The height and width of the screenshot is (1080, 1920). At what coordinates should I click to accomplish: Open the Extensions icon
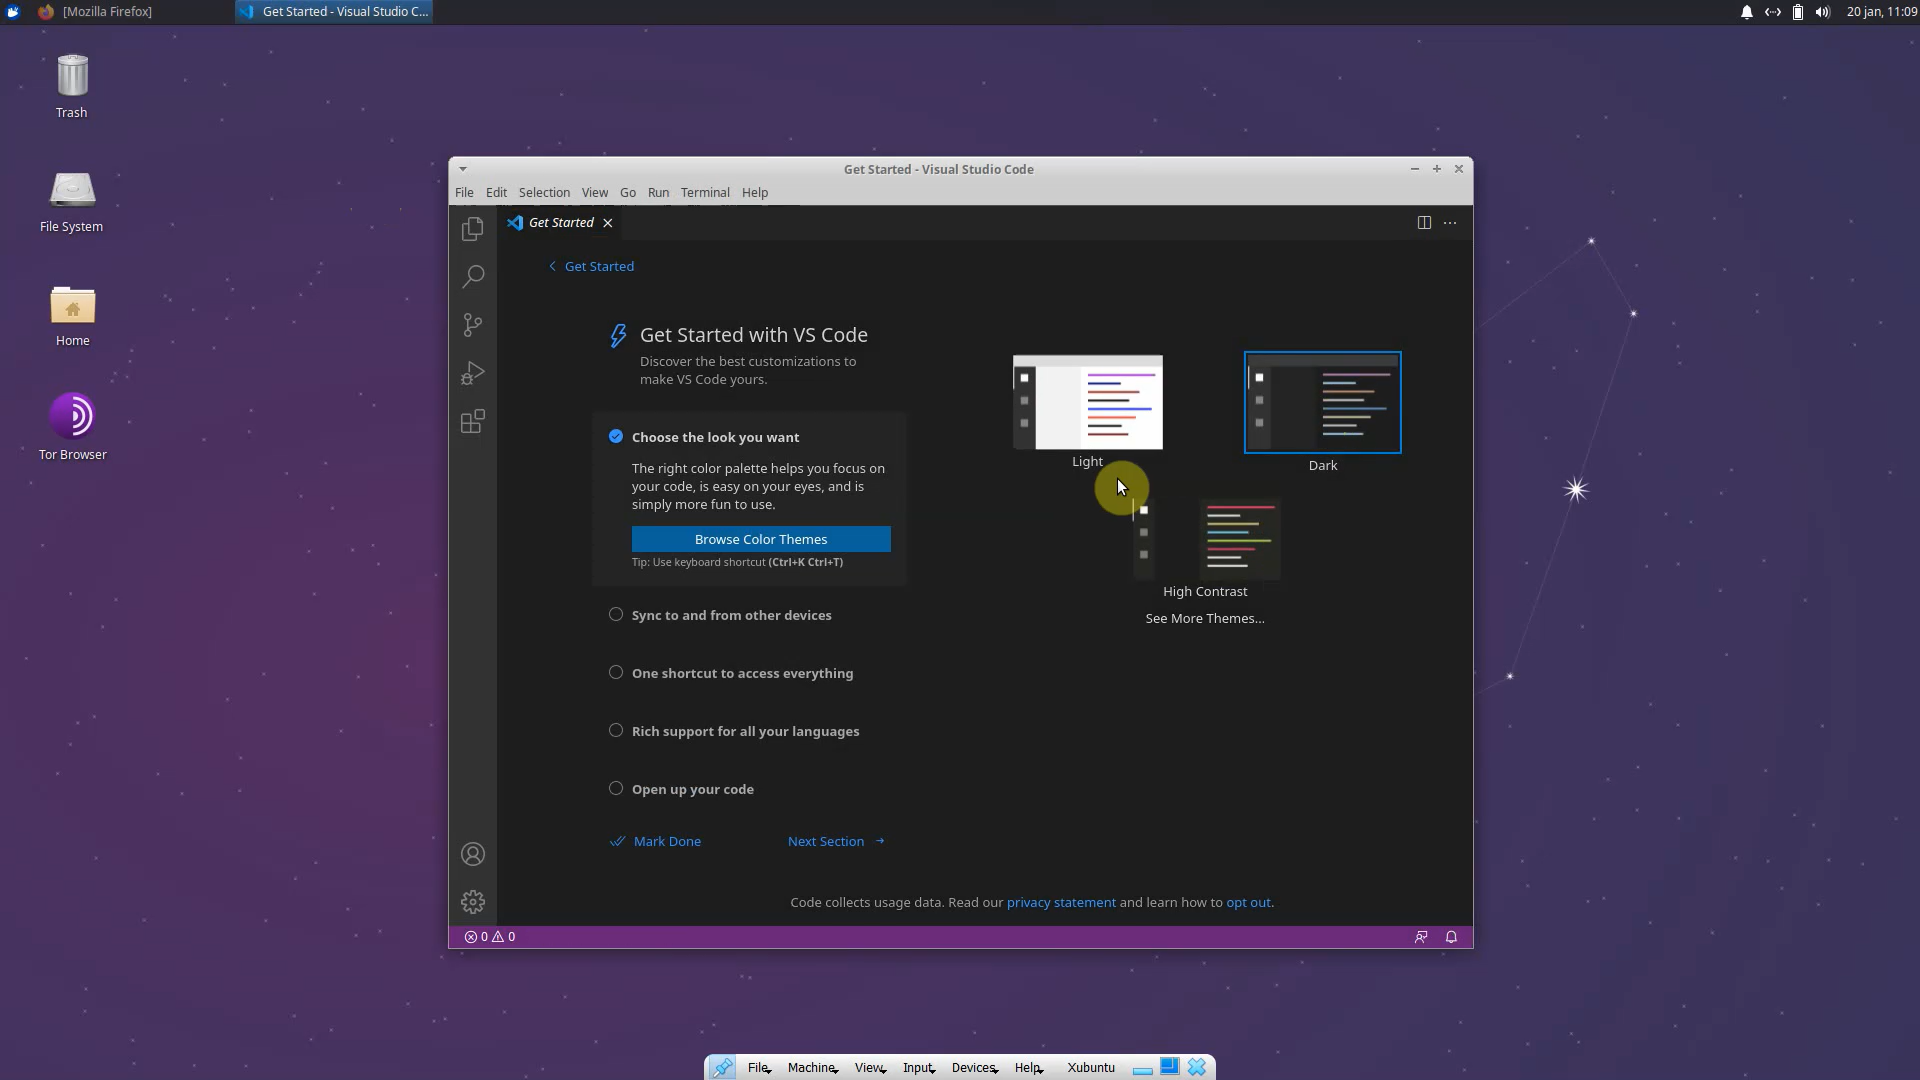pyautogui.click(x=472, y=421)
